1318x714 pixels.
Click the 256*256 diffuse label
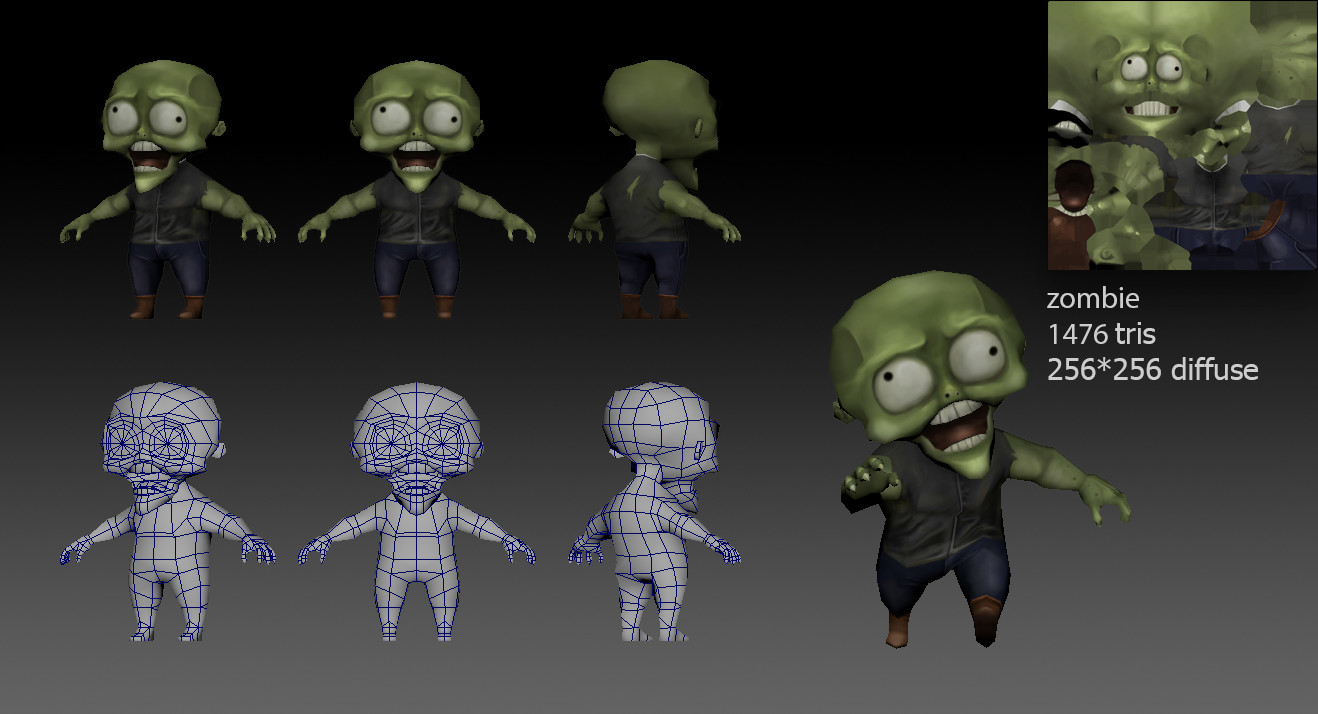[x=1152, y=369]
